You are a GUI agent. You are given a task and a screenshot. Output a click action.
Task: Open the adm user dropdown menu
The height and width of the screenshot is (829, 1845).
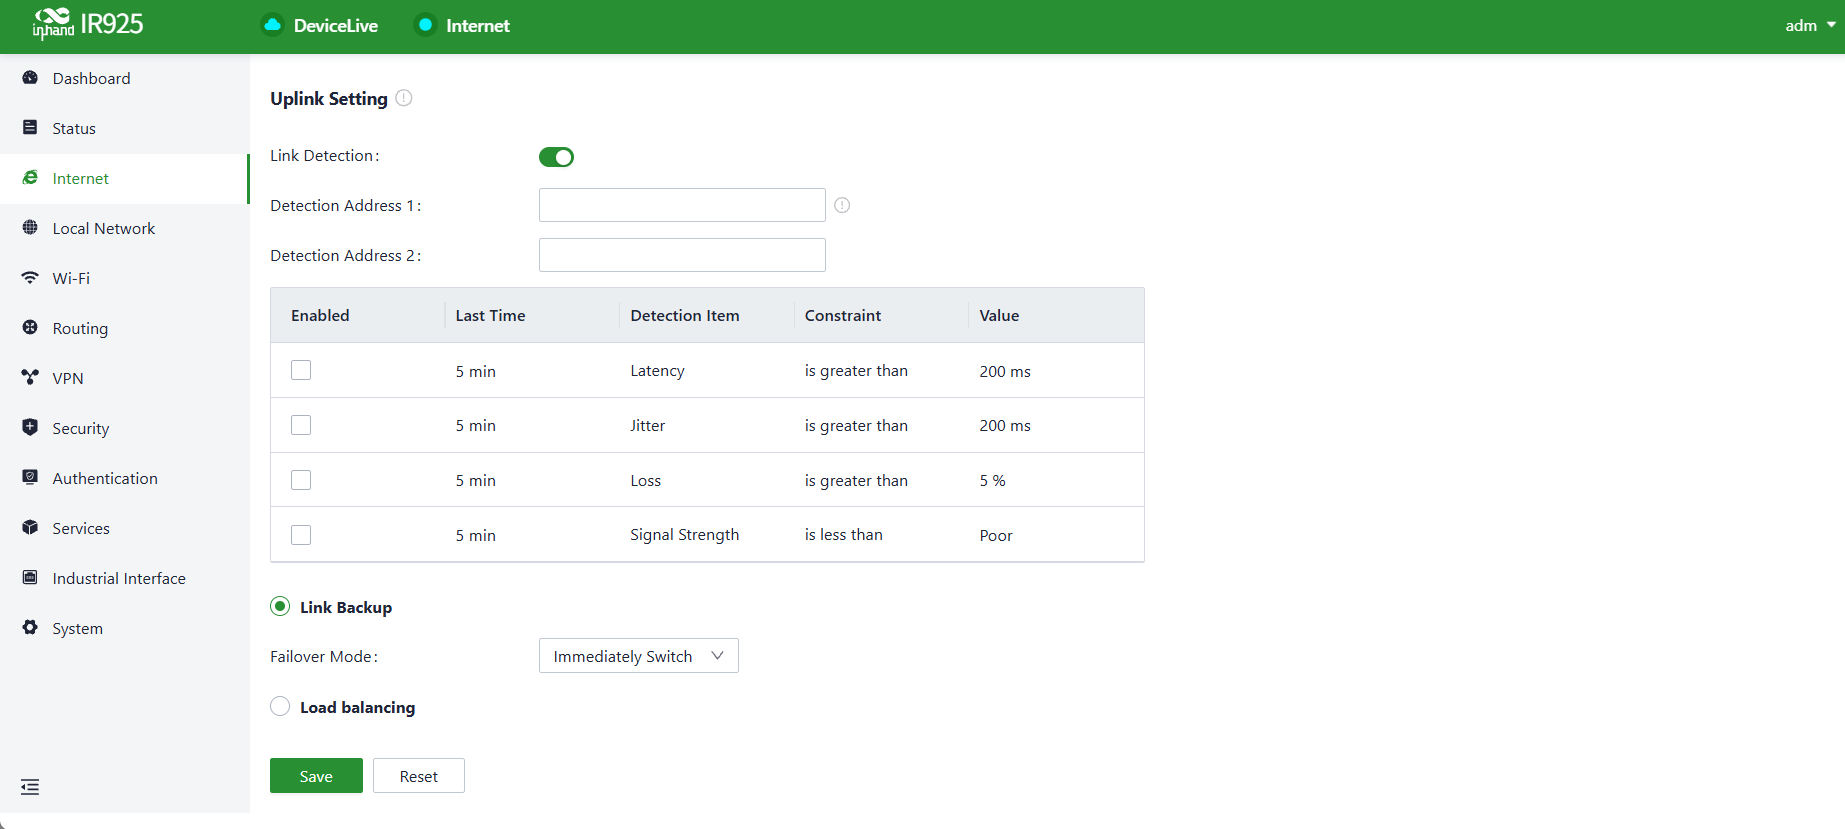(x=1810, y=25)
